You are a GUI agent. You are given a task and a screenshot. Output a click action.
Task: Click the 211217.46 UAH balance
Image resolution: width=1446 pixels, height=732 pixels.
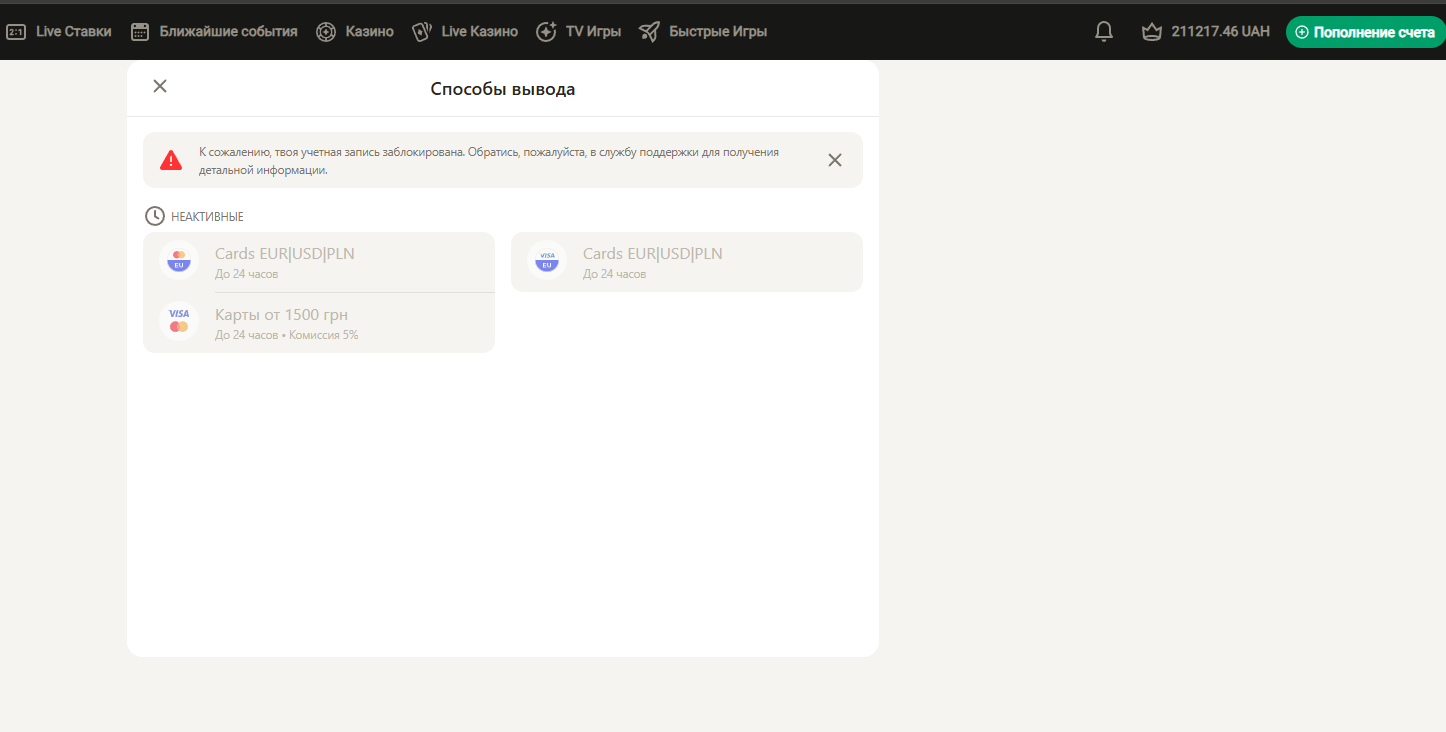click(x=1220, y=32)
